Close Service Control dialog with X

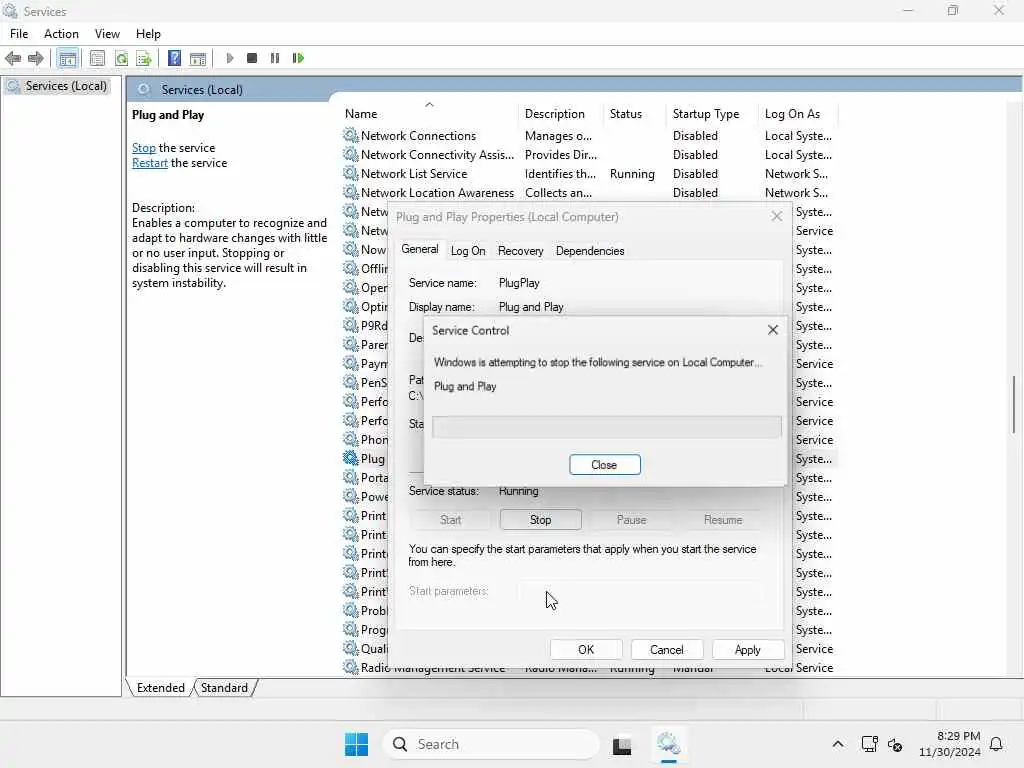773,330
